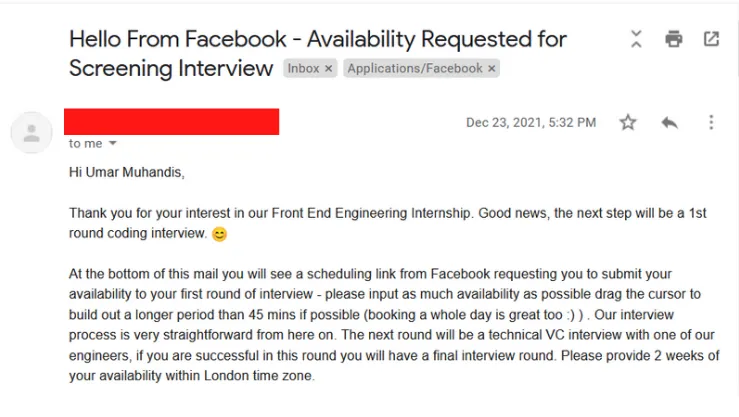
Task: Click the paragraph about the scheduling link
Action: coord(394,325)
